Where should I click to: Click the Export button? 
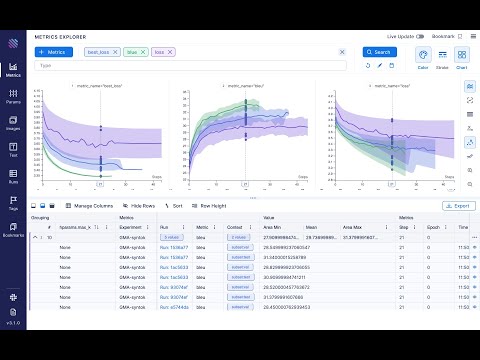pos(459,206)
